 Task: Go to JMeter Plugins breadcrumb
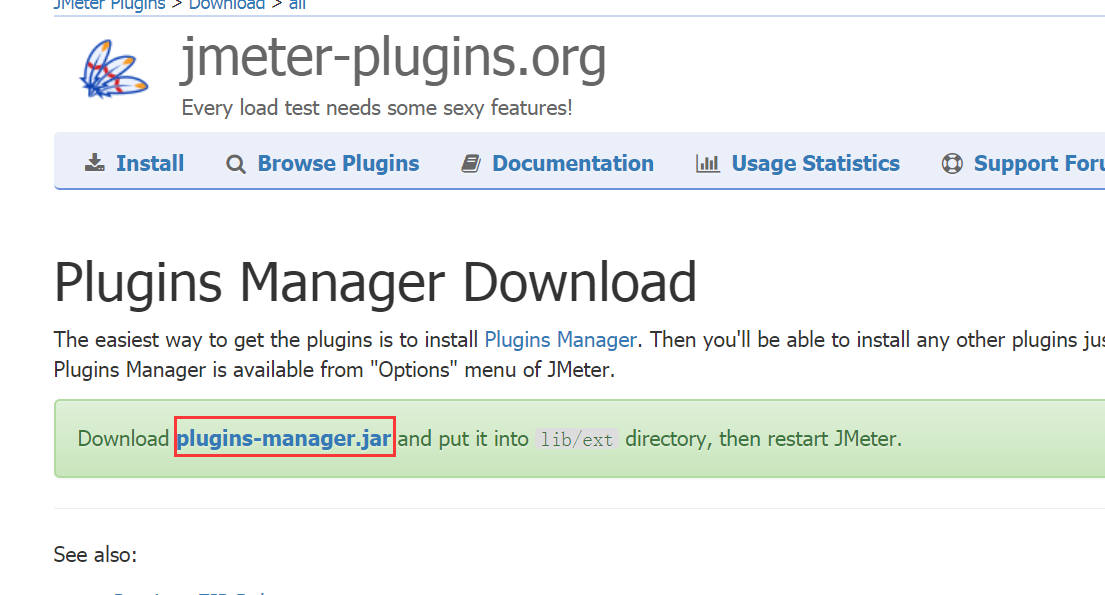tap(108, 5)
